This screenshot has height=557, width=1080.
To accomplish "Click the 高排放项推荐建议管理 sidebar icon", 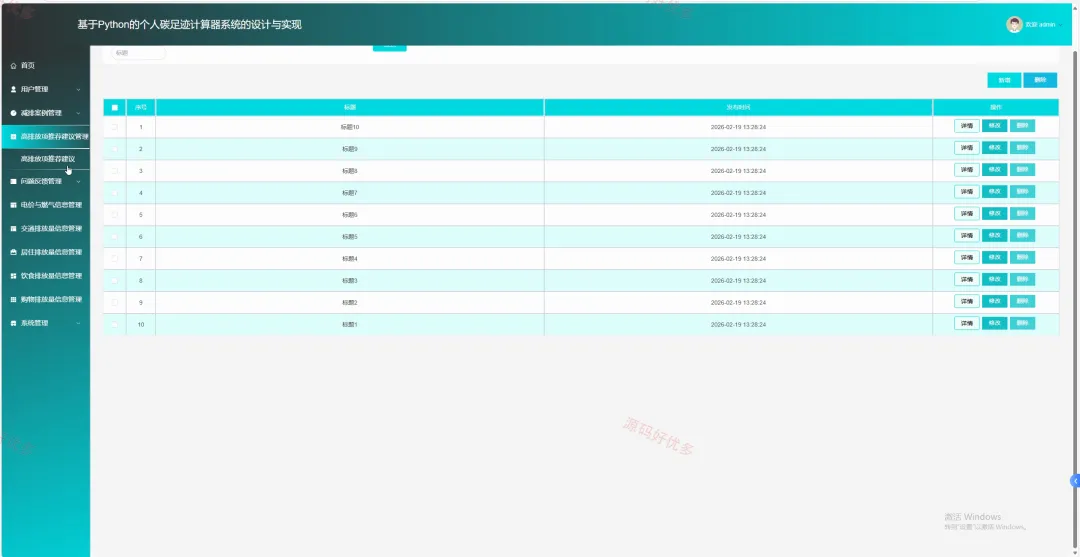I will (x=13, y=136).
